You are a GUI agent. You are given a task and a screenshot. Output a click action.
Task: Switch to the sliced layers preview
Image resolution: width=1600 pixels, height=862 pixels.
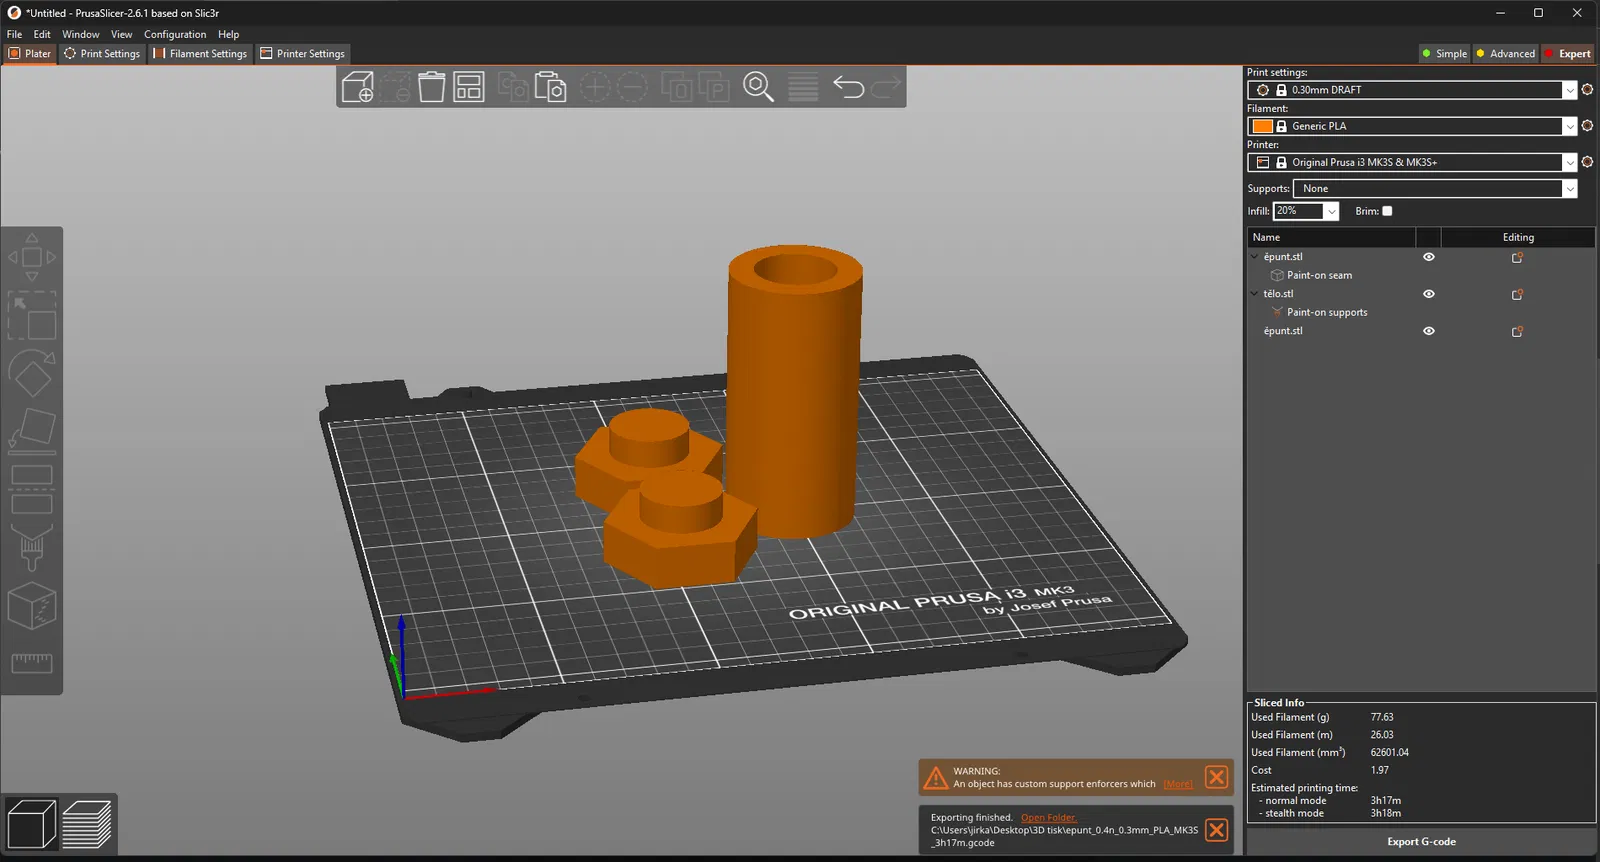[87, 824]
